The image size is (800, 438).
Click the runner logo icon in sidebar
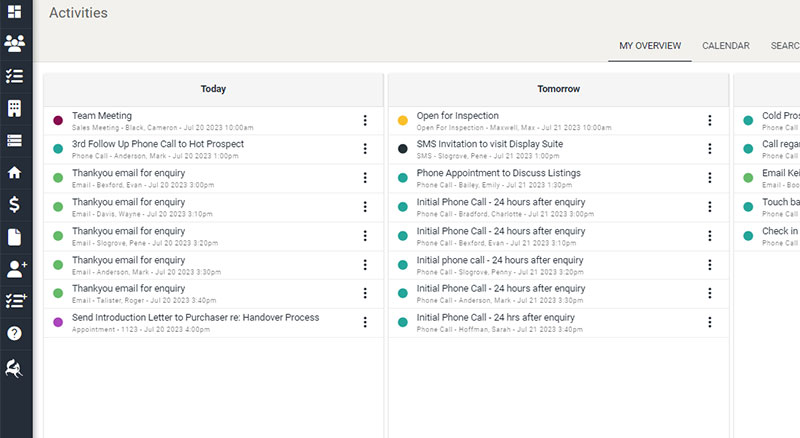(x=14, y=368)
